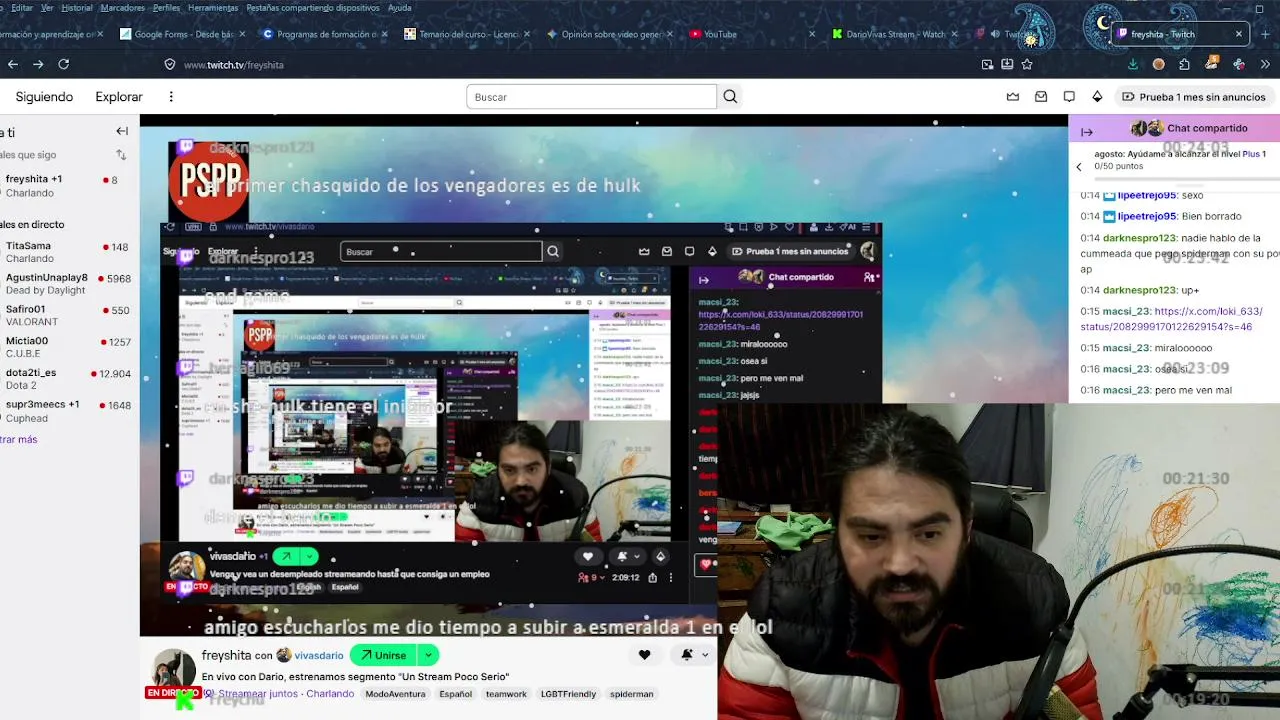Click the spiderman tag

631,694
